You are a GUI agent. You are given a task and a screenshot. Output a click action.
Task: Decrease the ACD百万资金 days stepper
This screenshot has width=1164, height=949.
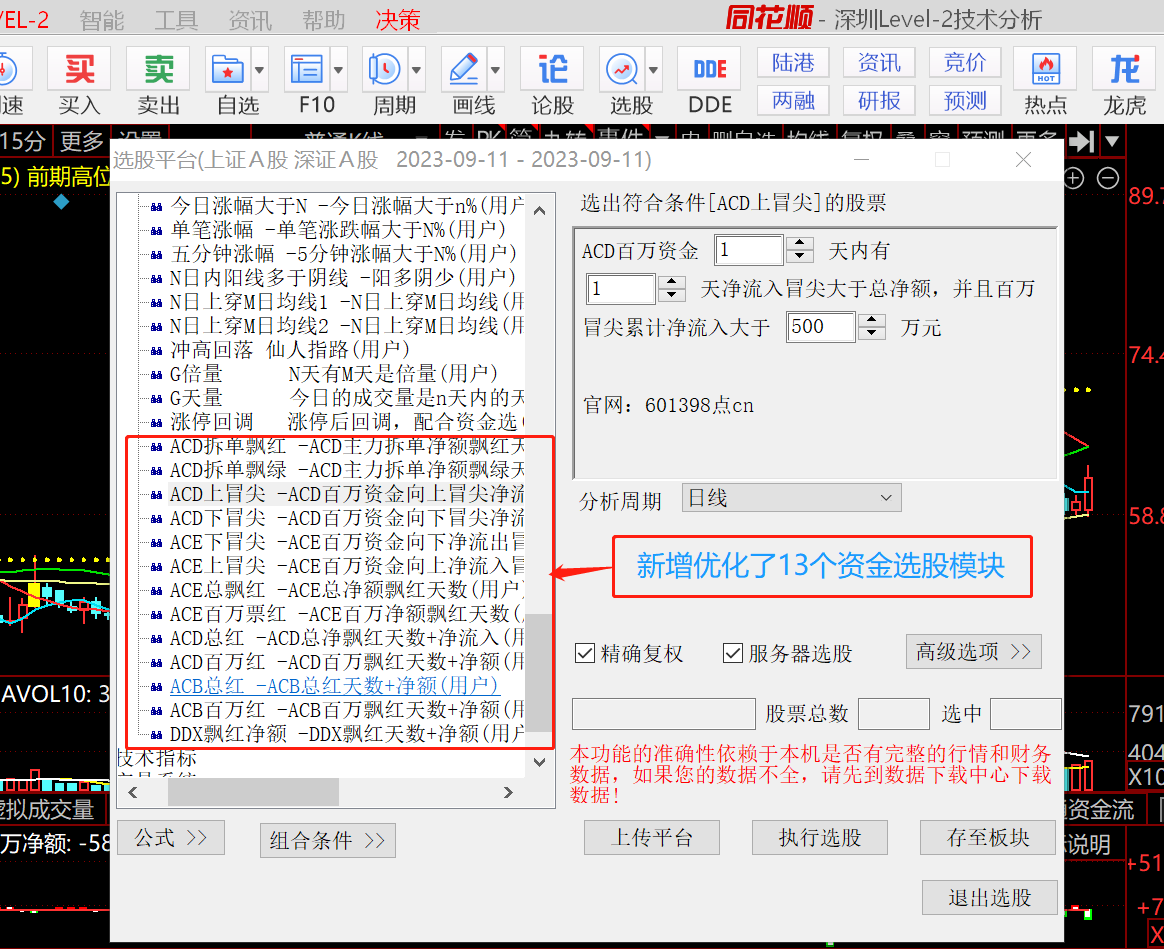(800, 257)
